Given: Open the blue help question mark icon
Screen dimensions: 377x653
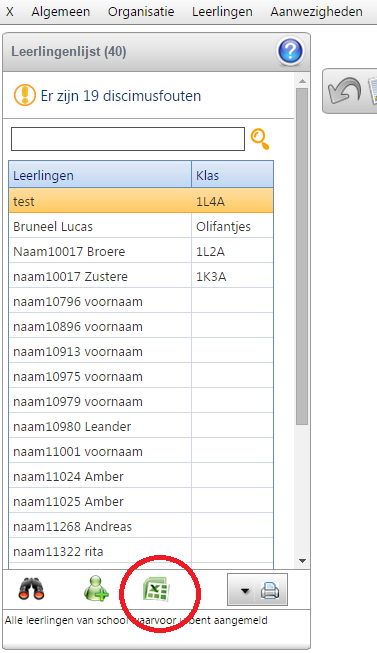Looking at the screenshot, I should click(290, 52).
